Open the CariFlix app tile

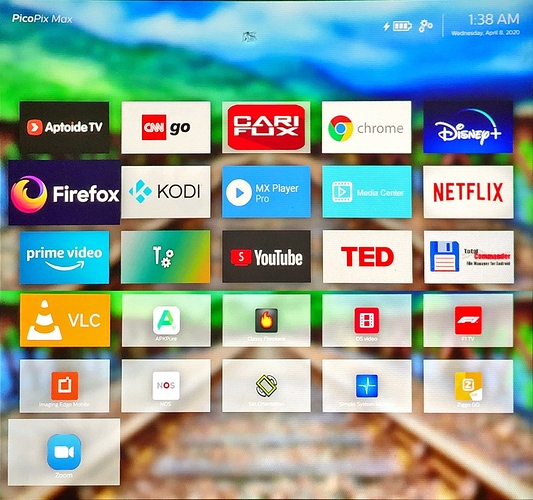tap(266, 127)
